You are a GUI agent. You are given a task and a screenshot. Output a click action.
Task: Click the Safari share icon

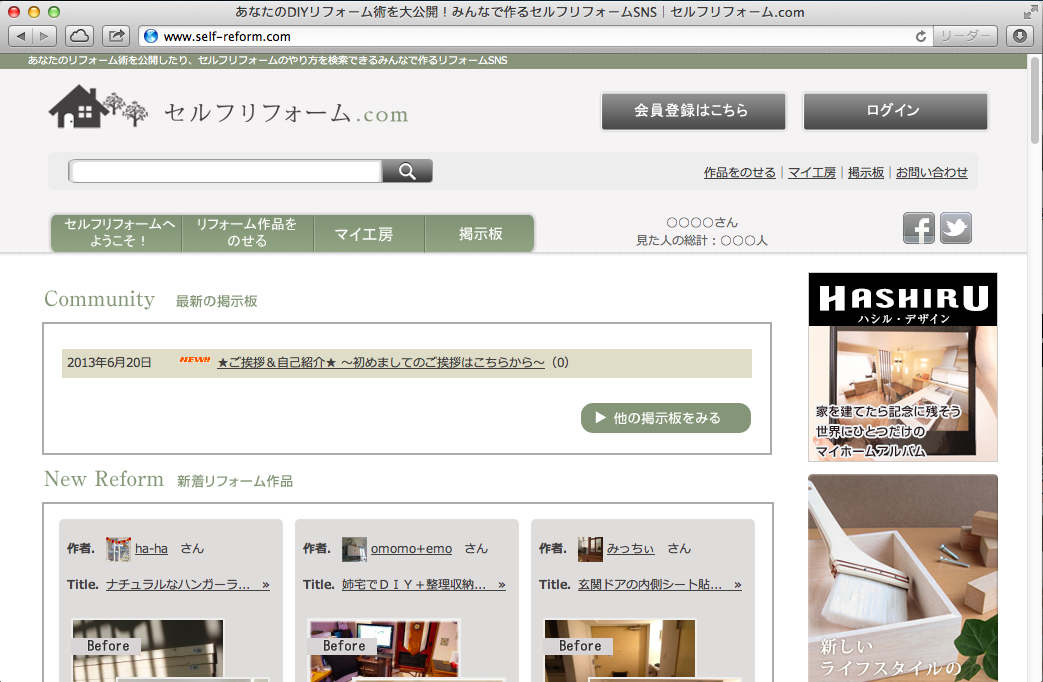pyautogui.click(x=116, y=36)
